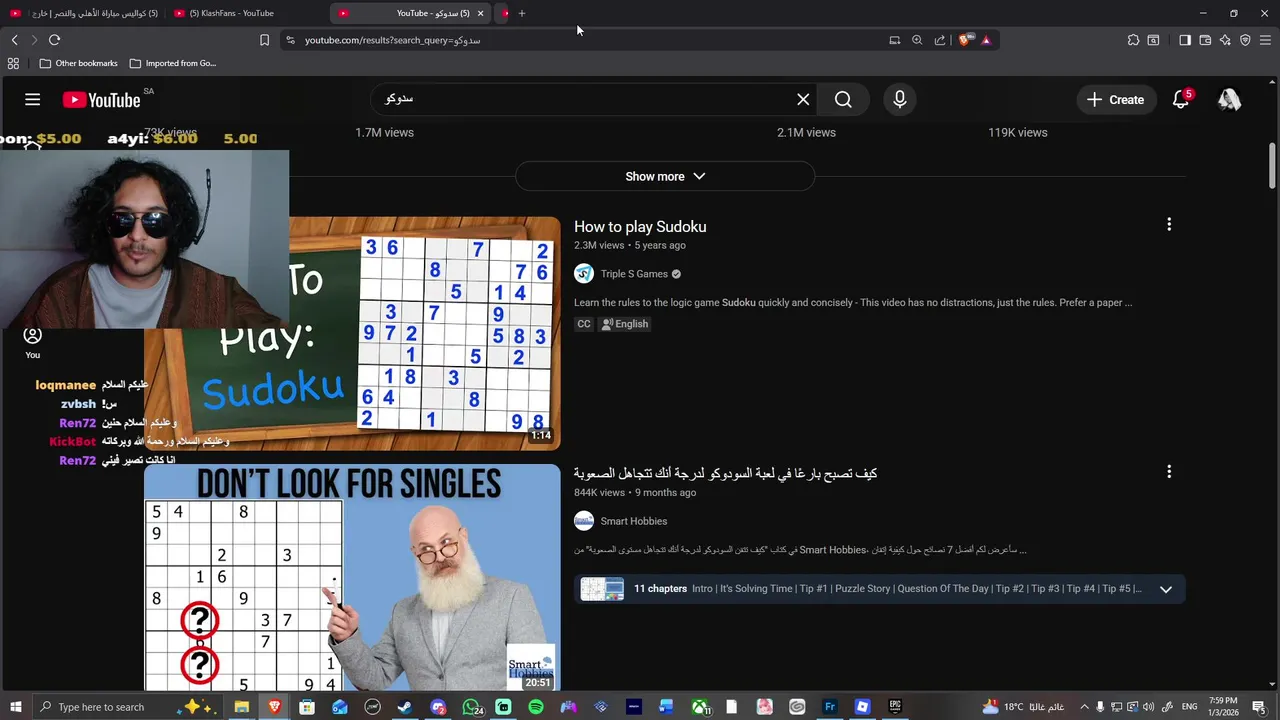Bookmark this page icon
This screenshot has height=720, width=1280.
(264, 40)
